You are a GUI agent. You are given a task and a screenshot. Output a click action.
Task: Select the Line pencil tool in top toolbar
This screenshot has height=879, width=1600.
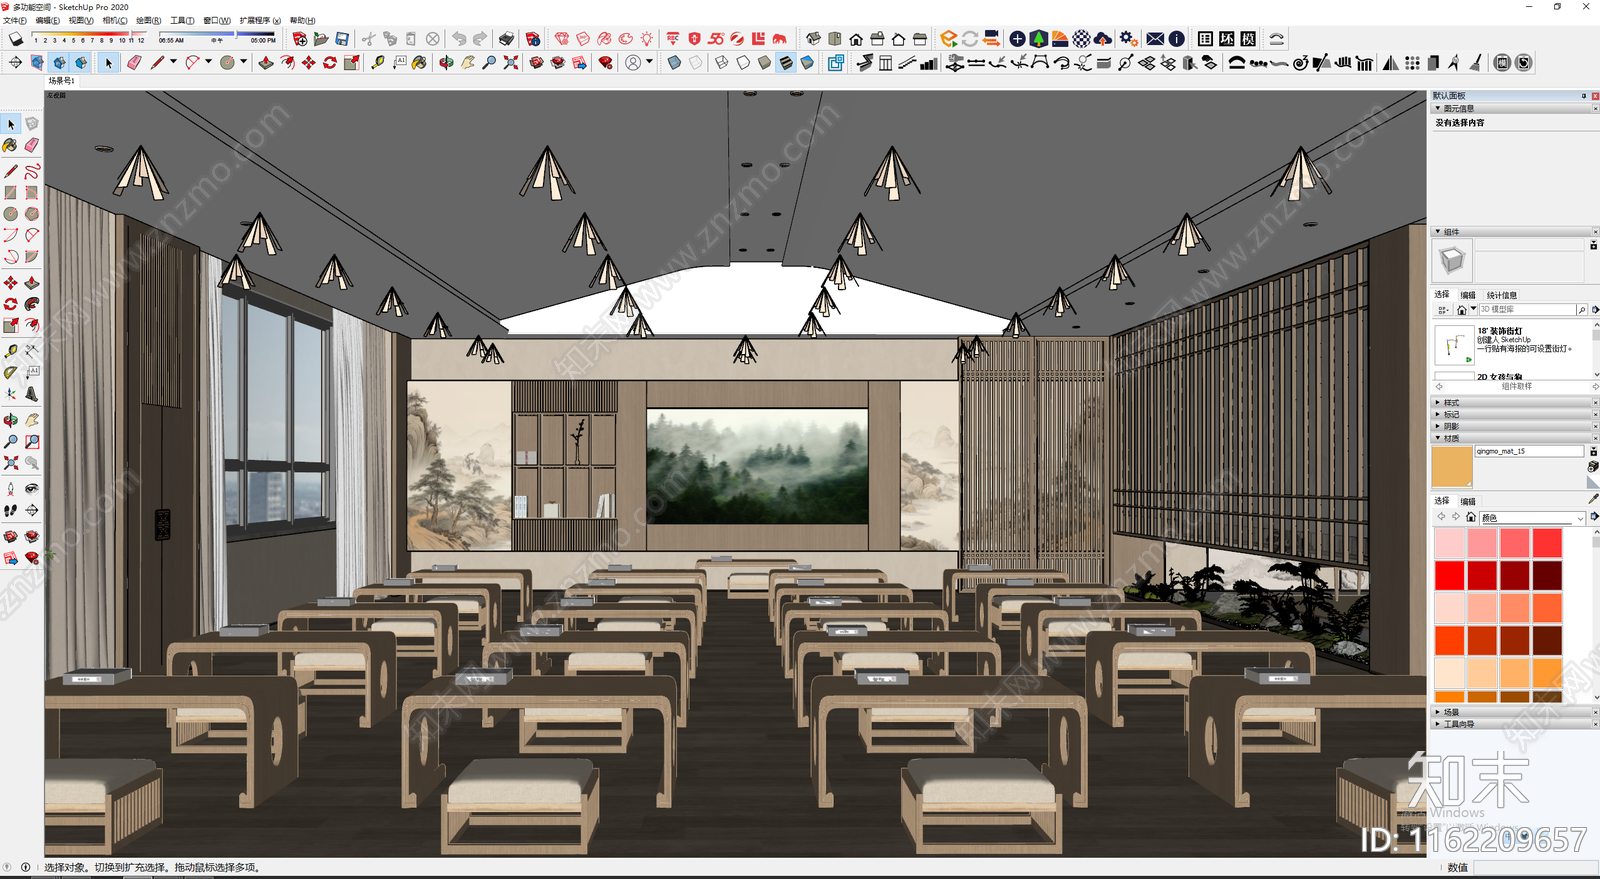(157, 63)
